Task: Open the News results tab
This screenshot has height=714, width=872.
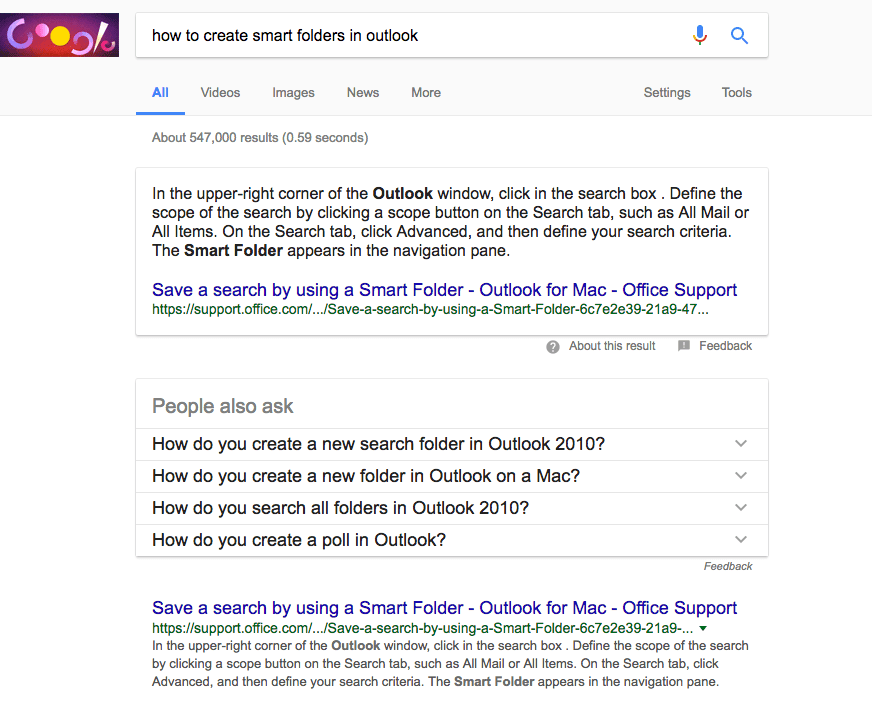Action: coord(362,92)
